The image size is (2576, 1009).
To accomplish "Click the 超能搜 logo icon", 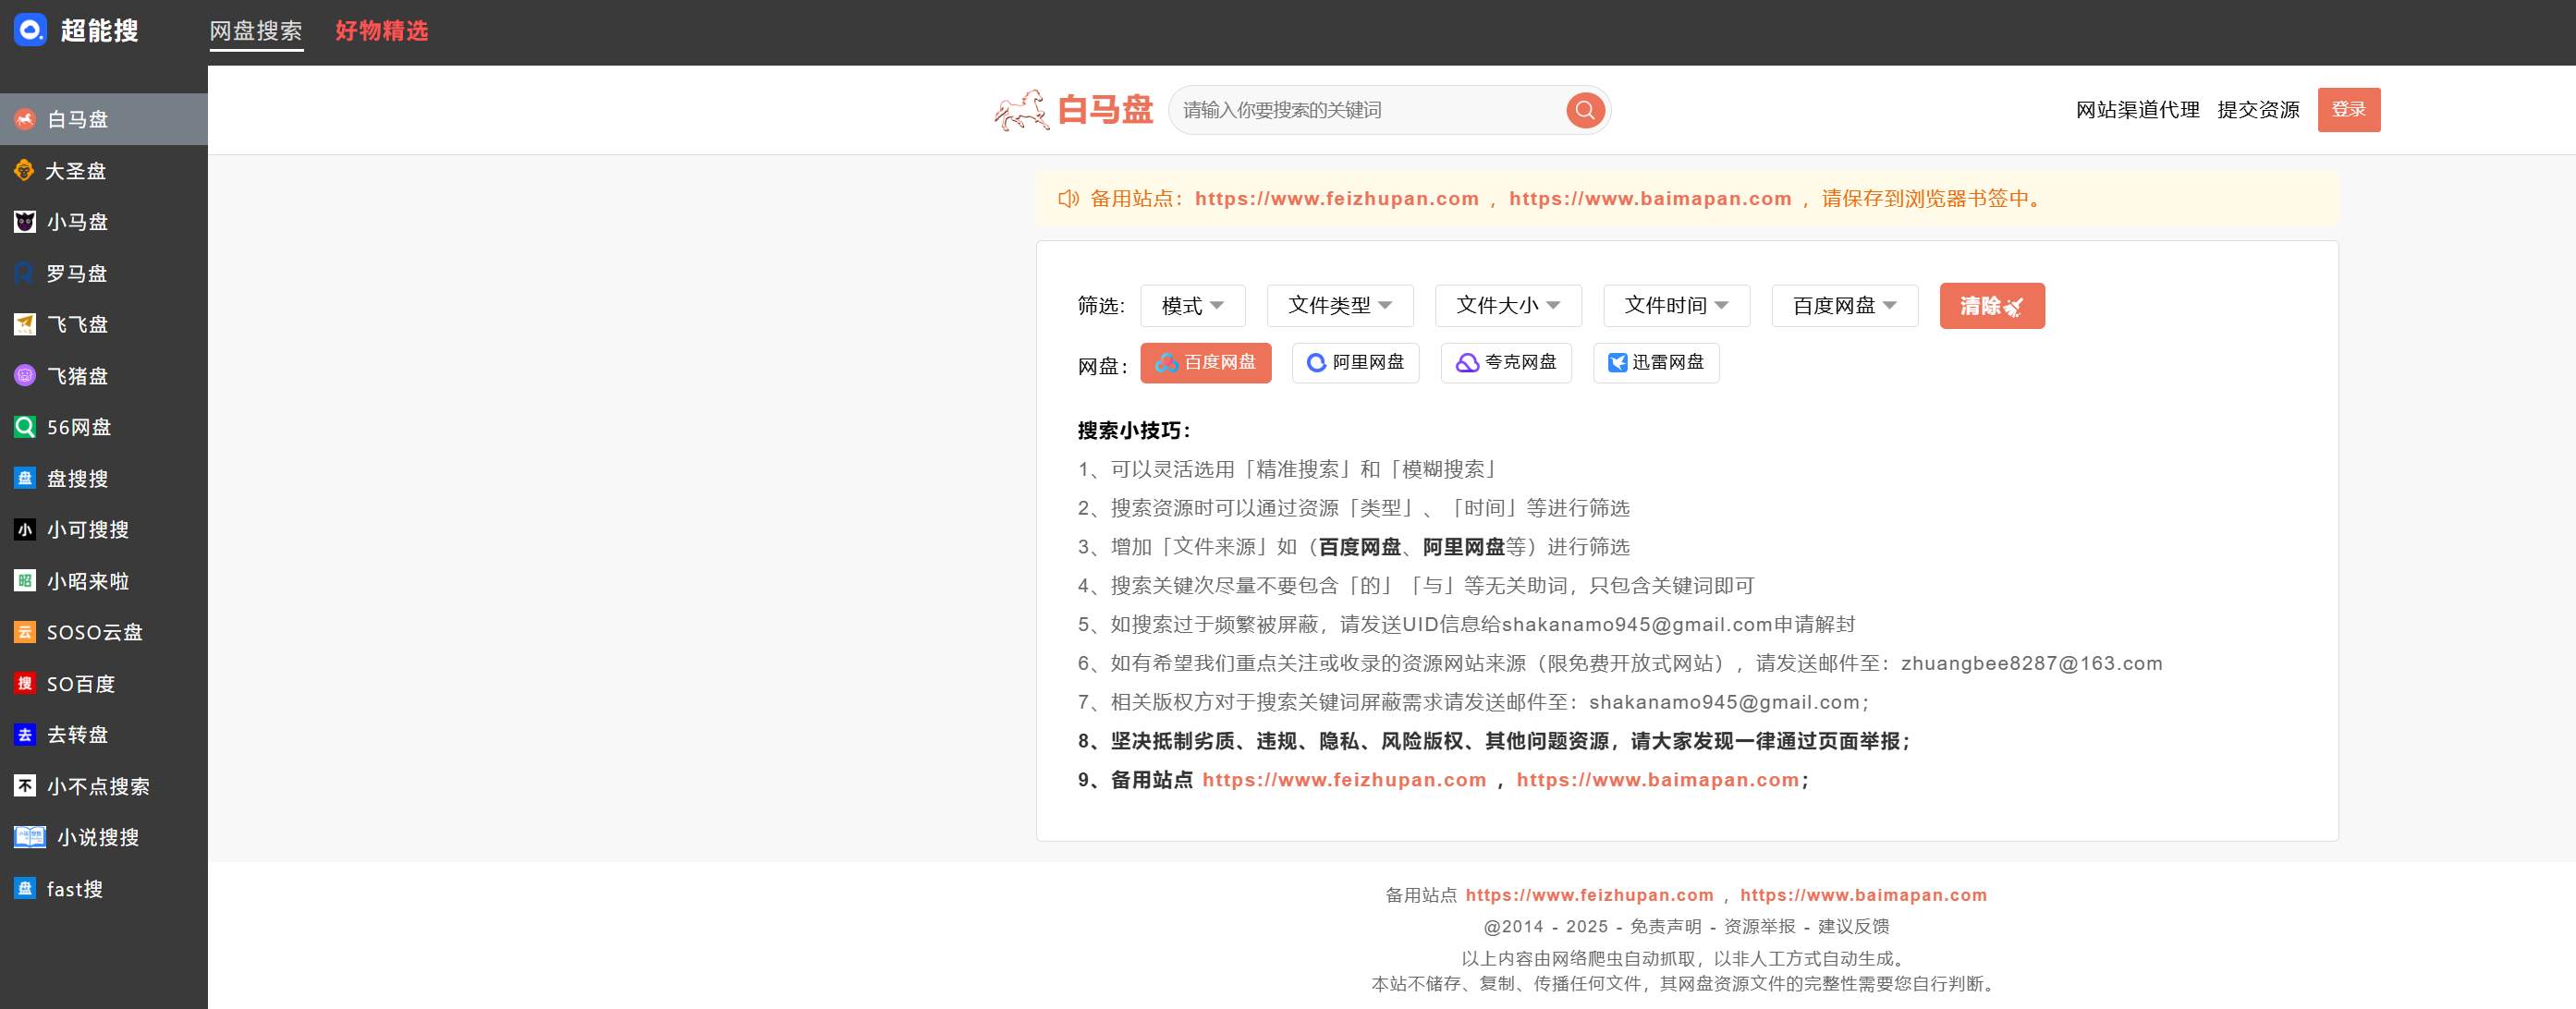I will coord(30,30).
